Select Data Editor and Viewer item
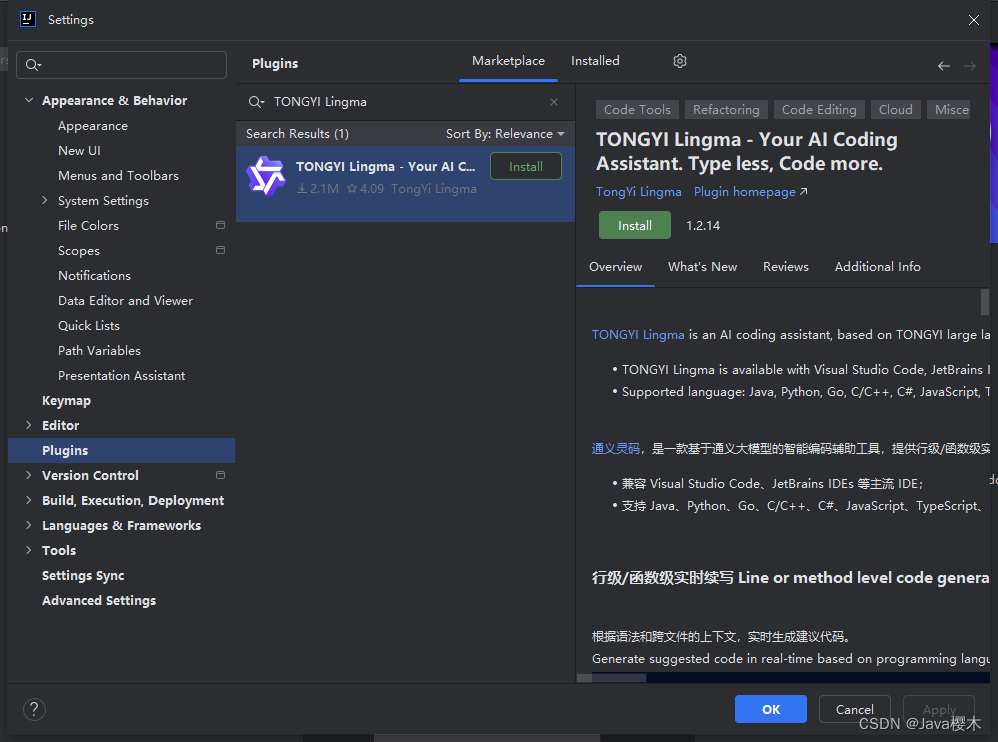 (125, 300)
